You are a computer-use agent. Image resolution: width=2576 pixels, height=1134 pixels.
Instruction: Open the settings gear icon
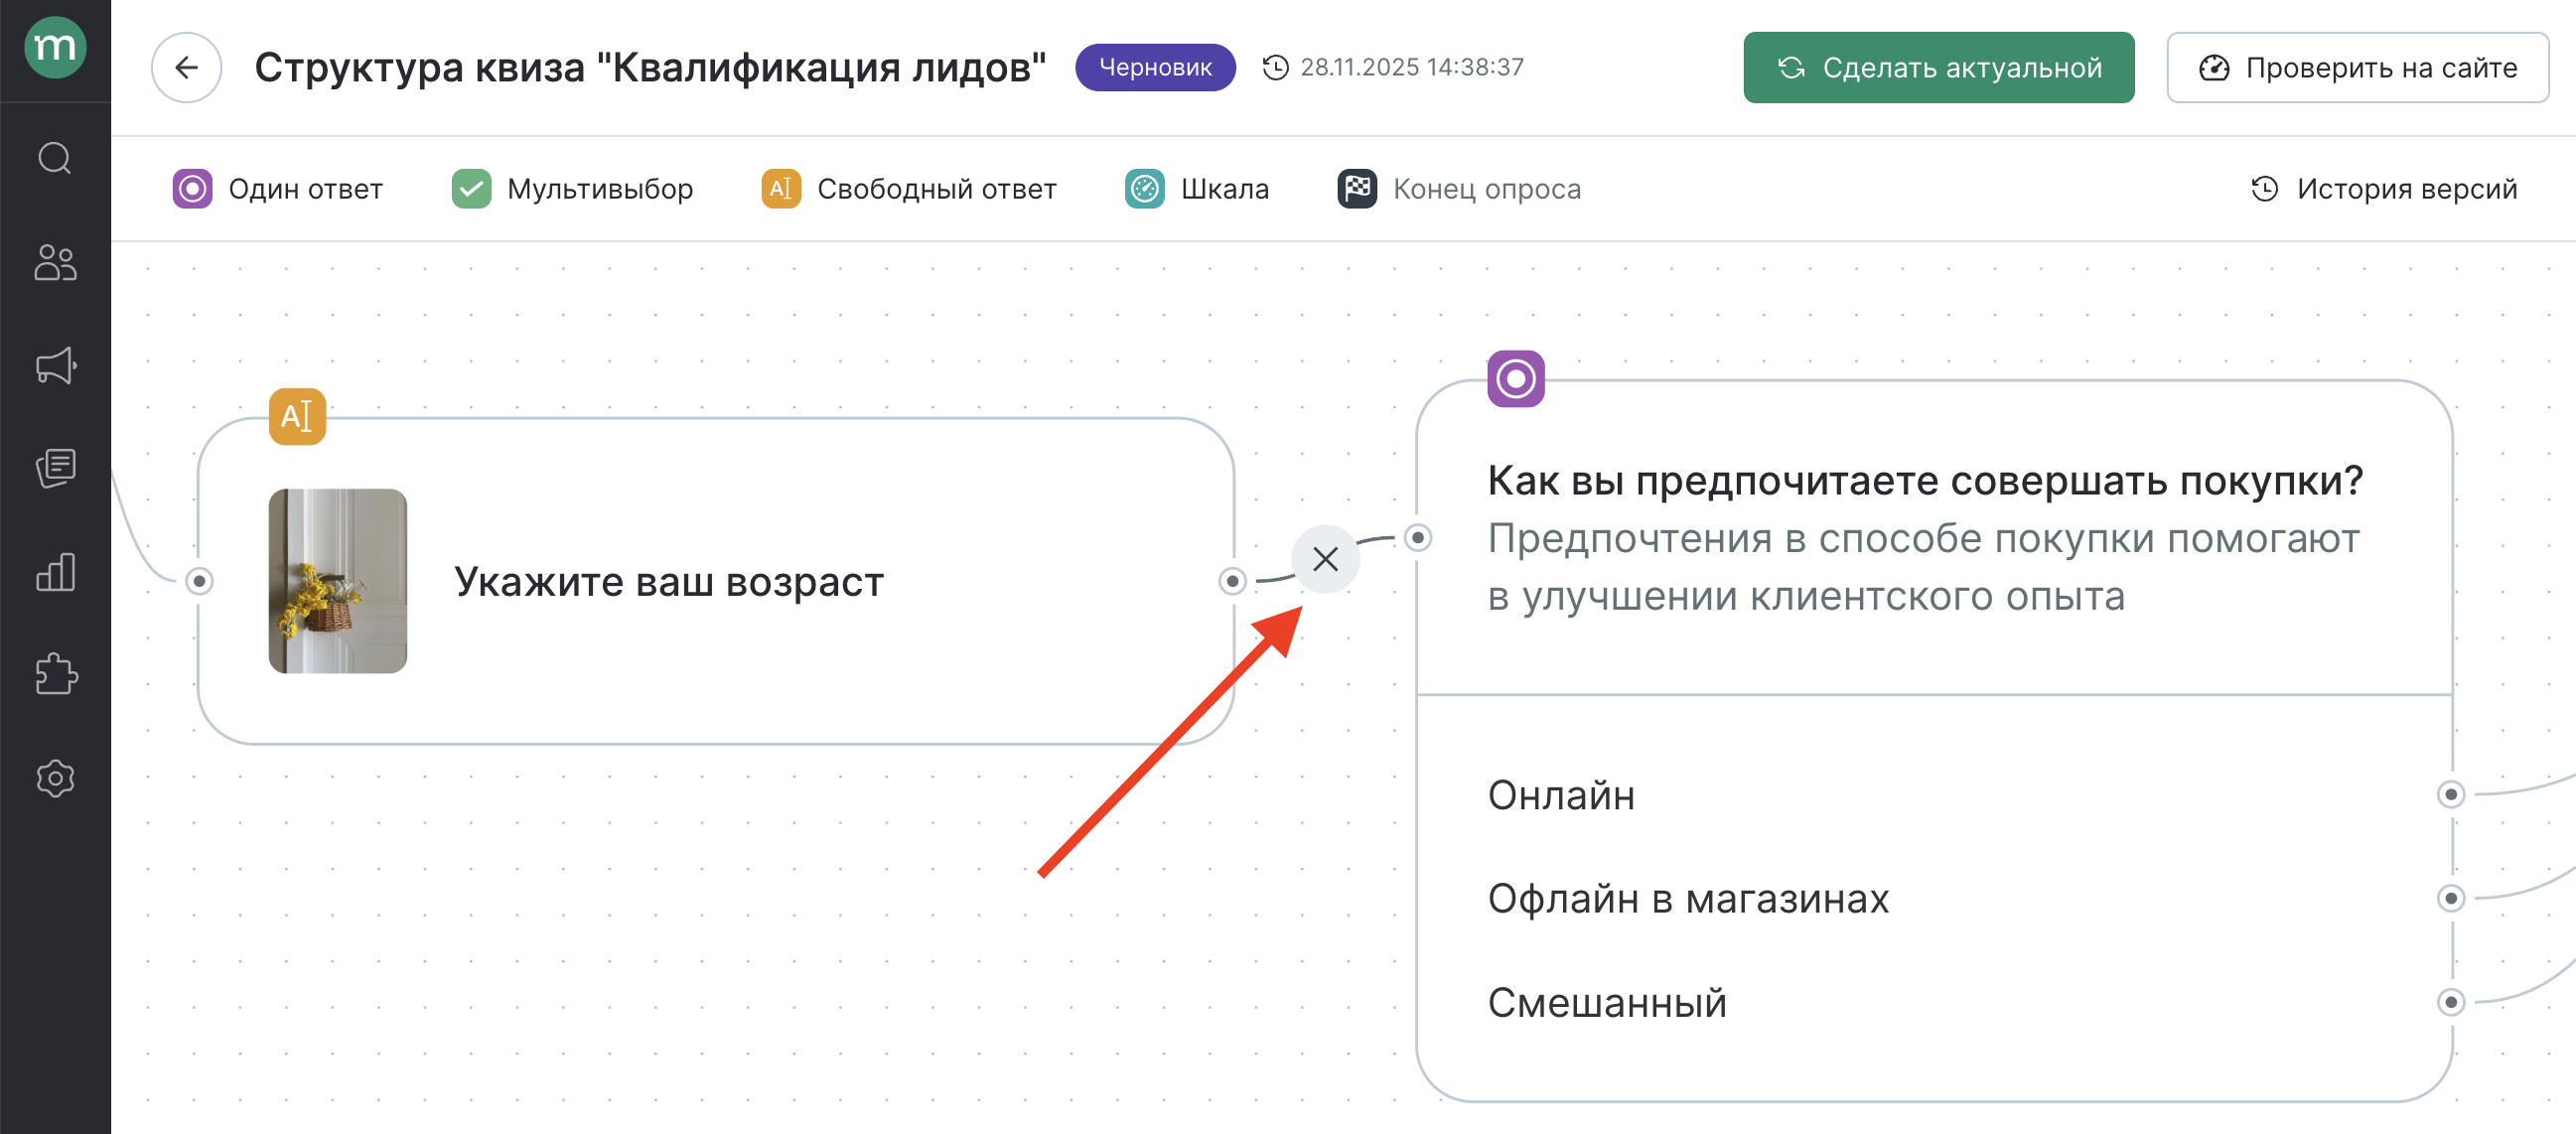(x=55, y=778)
